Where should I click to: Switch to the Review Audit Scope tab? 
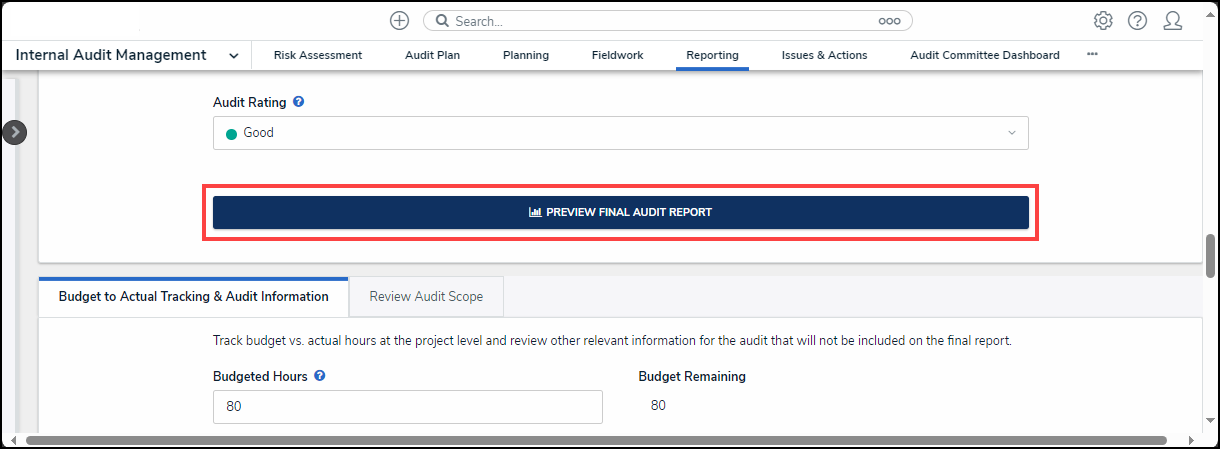426,296
